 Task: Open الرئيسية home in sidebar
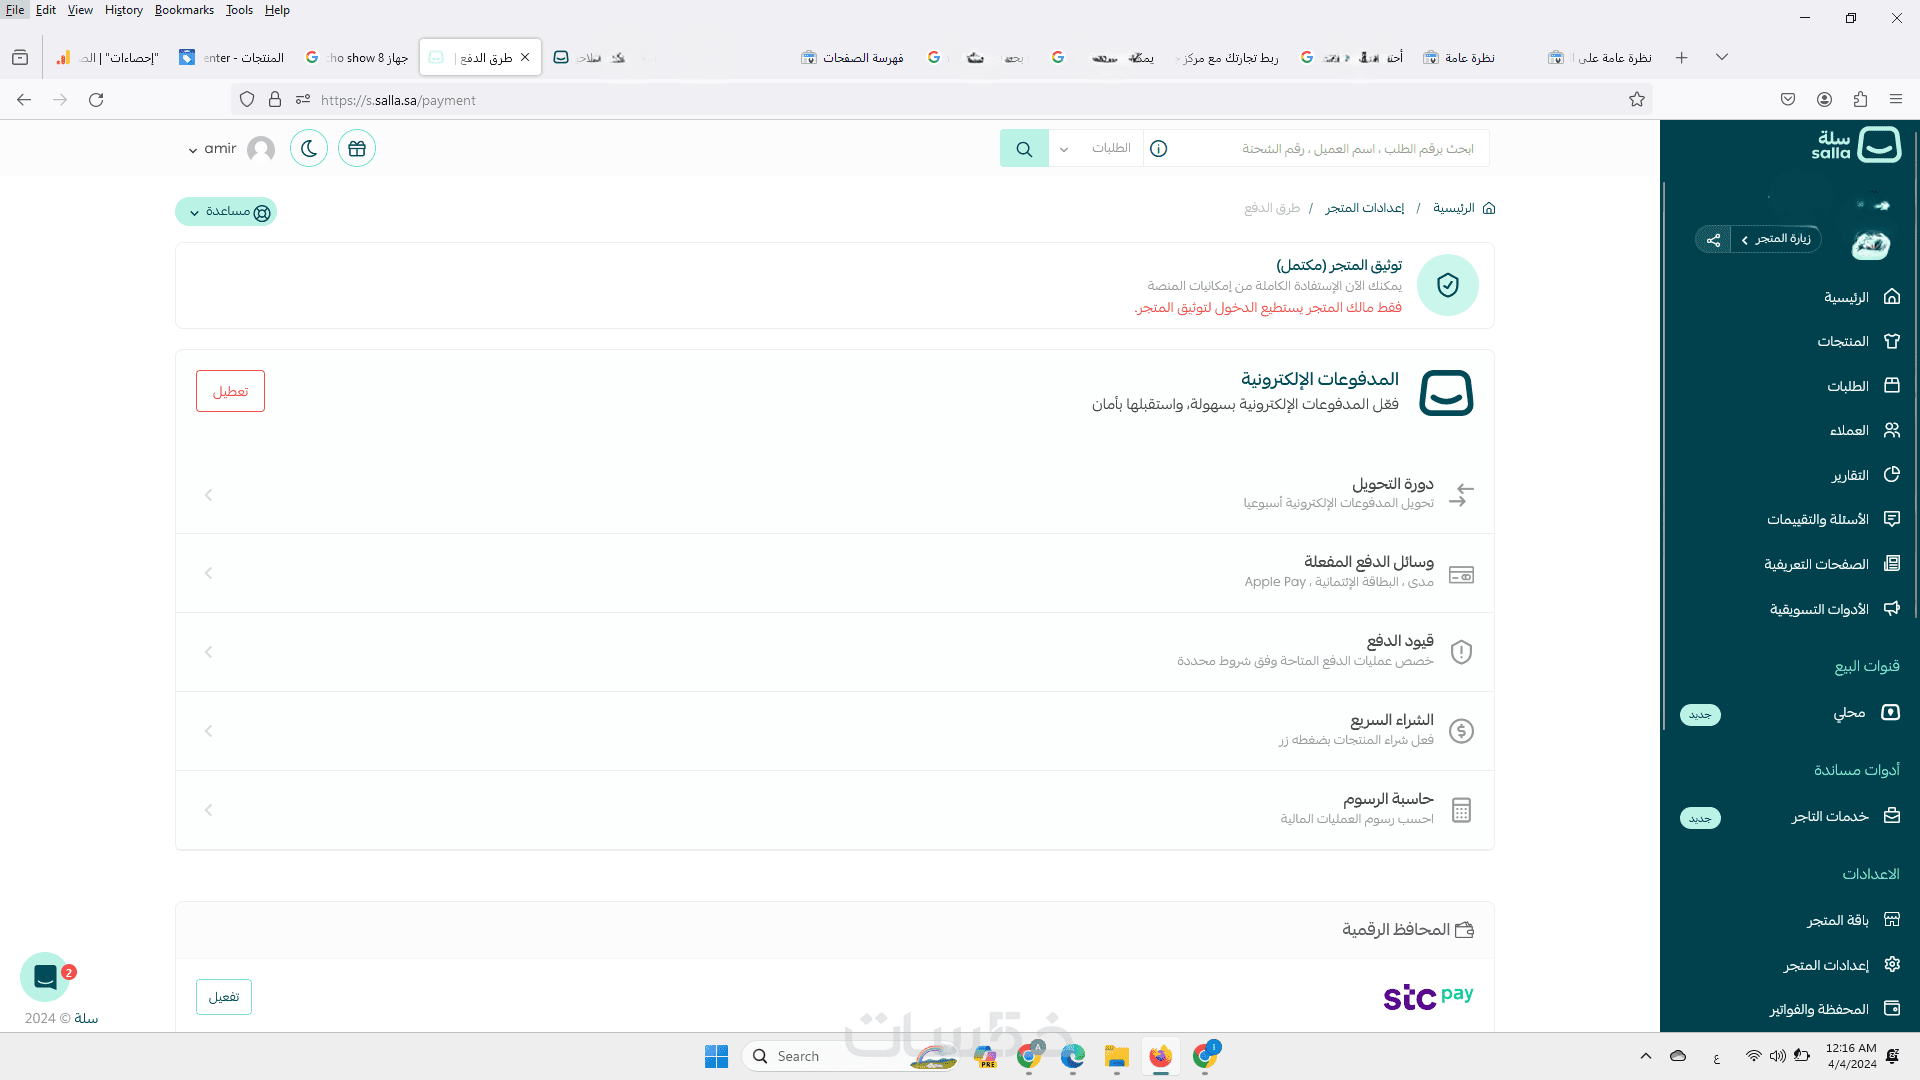(1862, 297)
